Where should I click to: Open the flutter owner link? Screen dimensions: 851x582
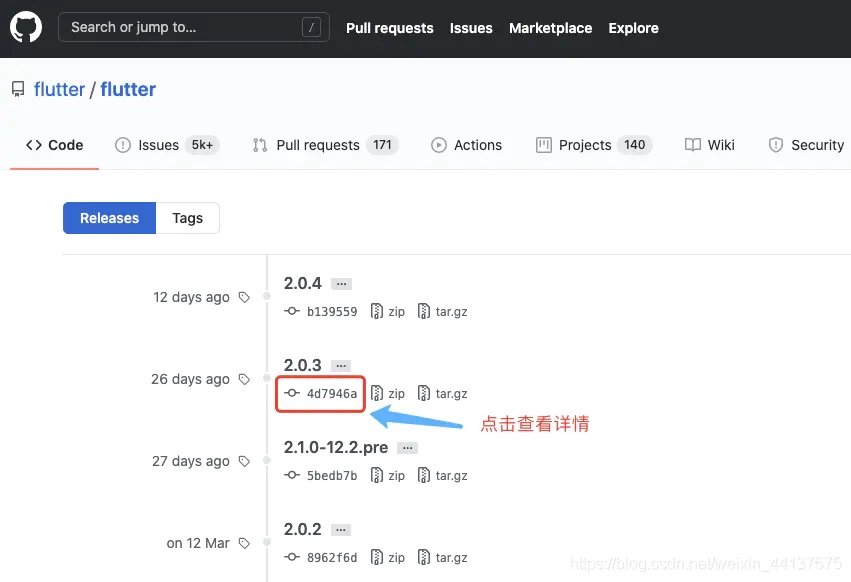tap(59, 89)
